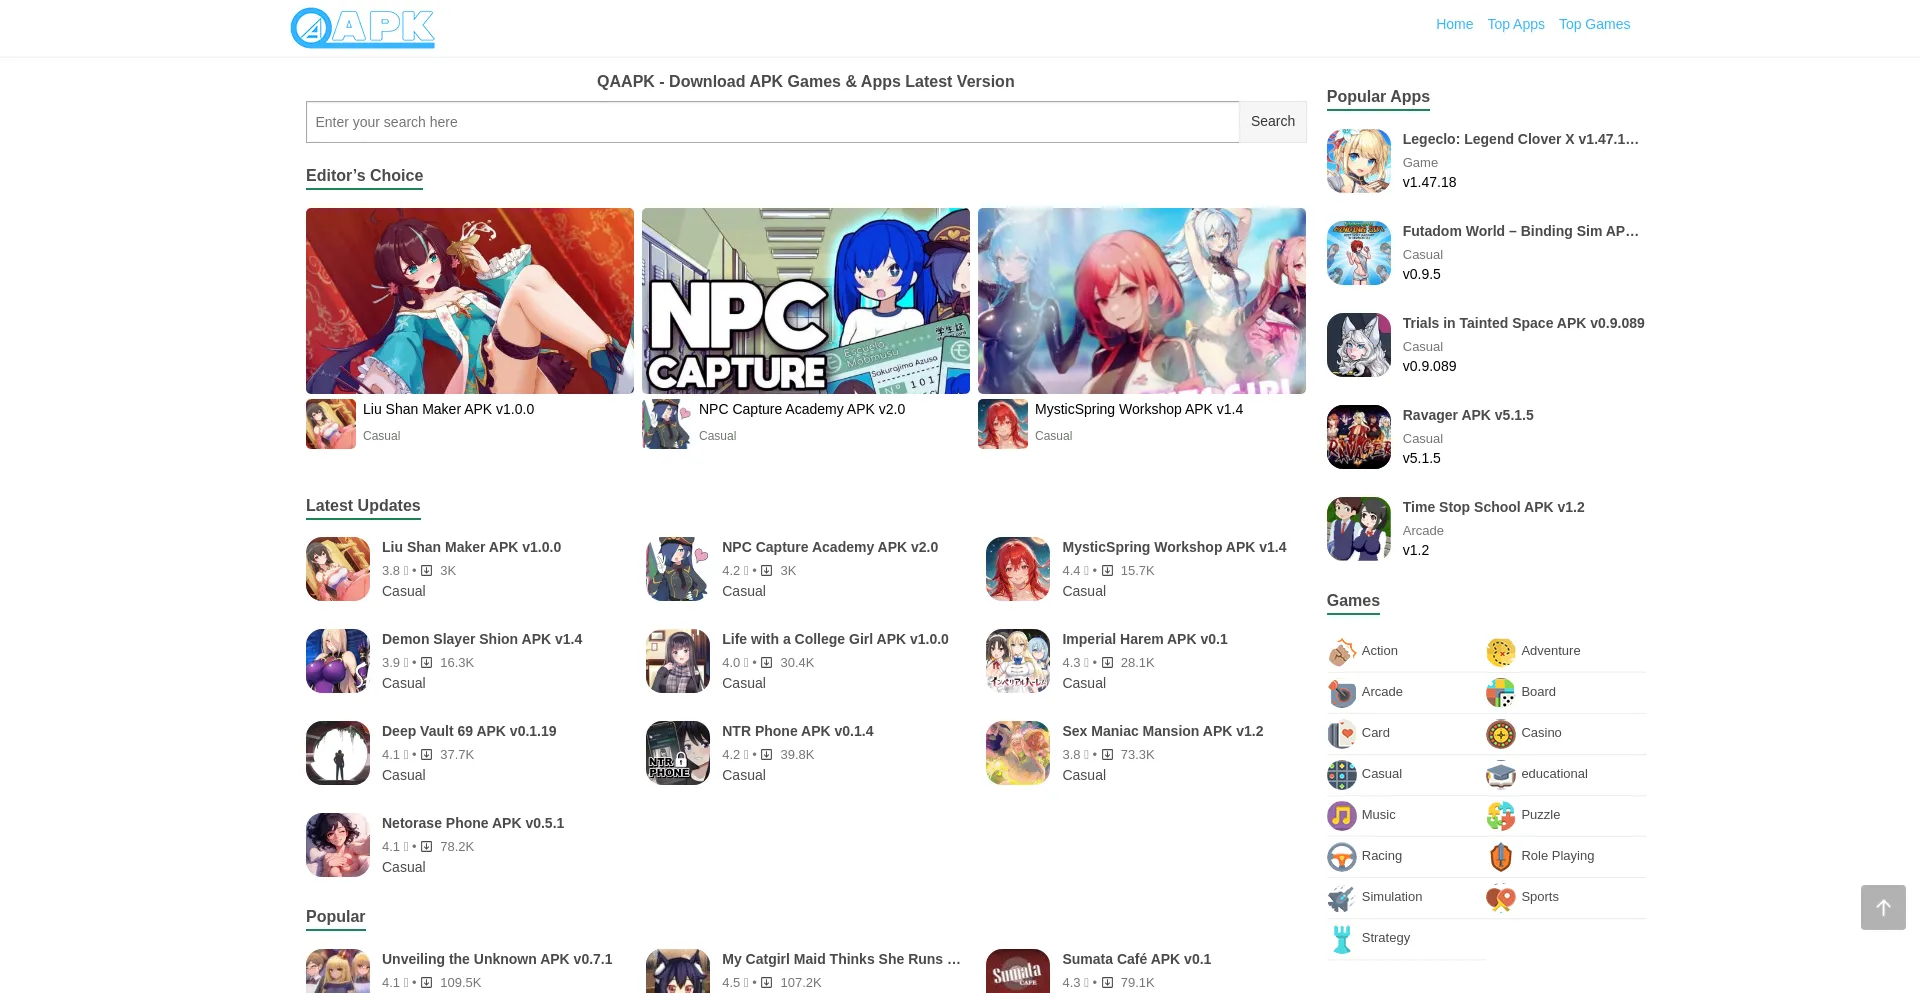Click Liu Shan Maker editor's choice banner
This screenshot has width=1920, height=993.
pos(470,301)
